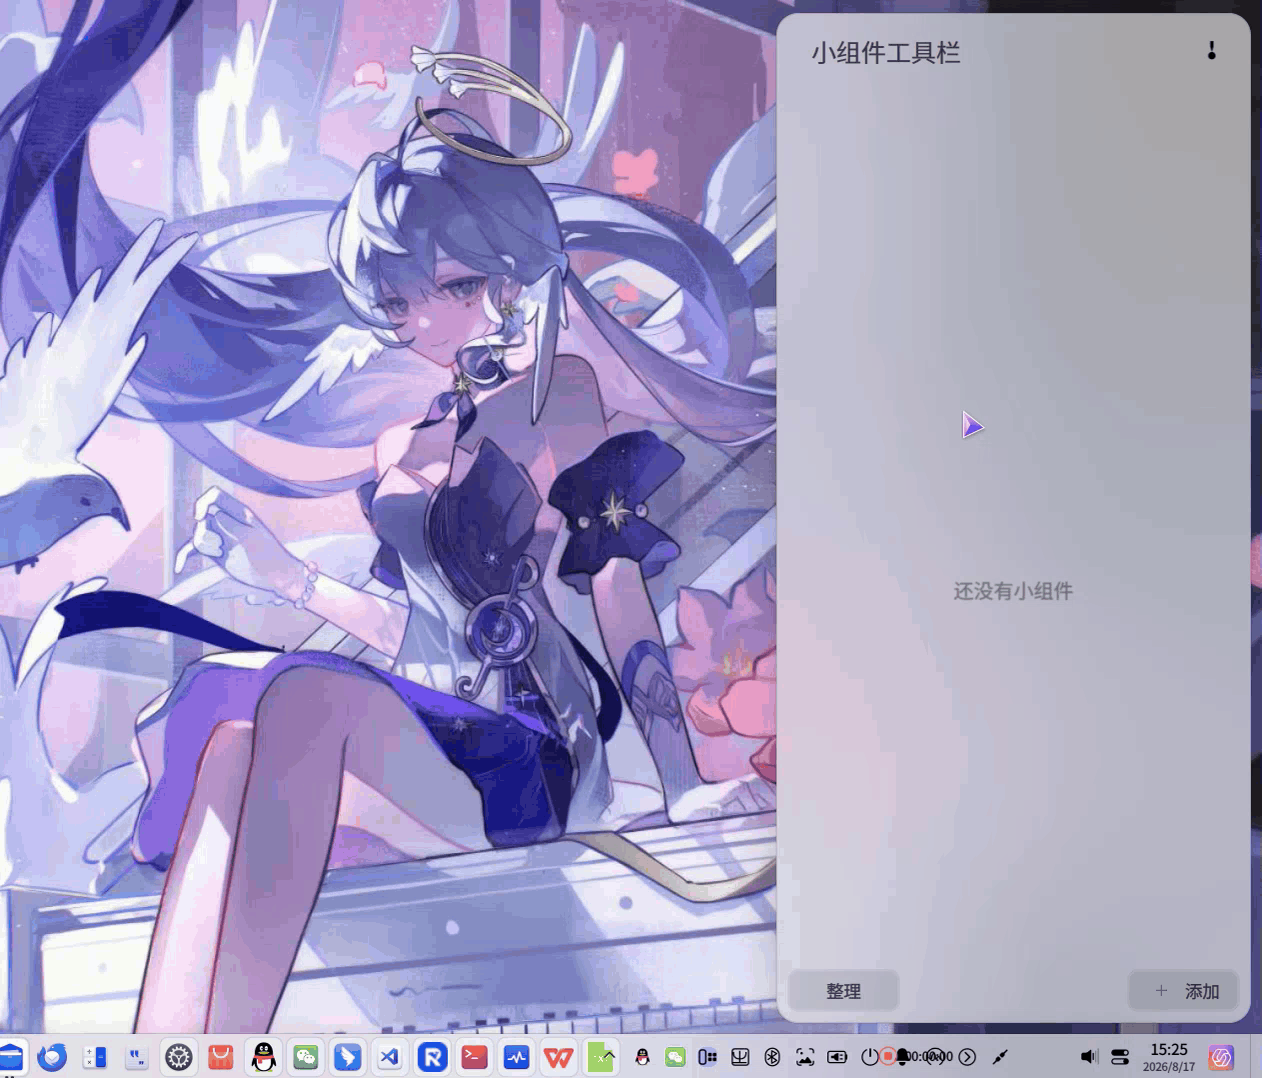The width and height of the screenshot is (1262, 1078).
Task: Open system settings gear in taskbar
Action: point(179,1056)
